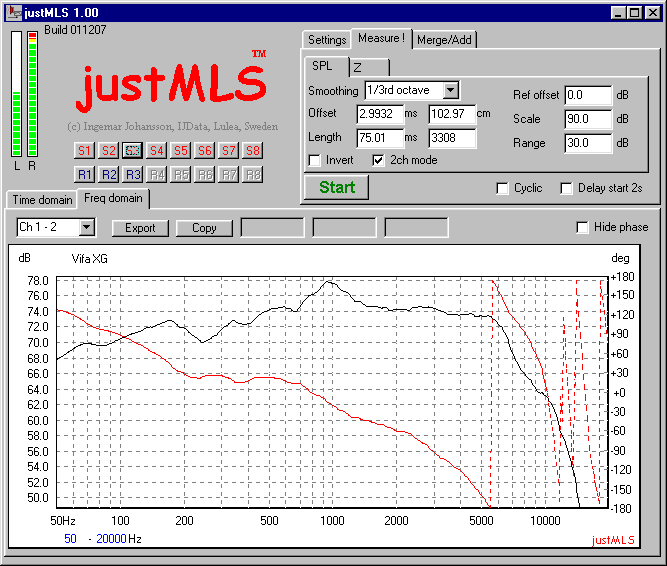
Task: Select memory slot S8
Action: pyautogui.click(x=253, y=151)
